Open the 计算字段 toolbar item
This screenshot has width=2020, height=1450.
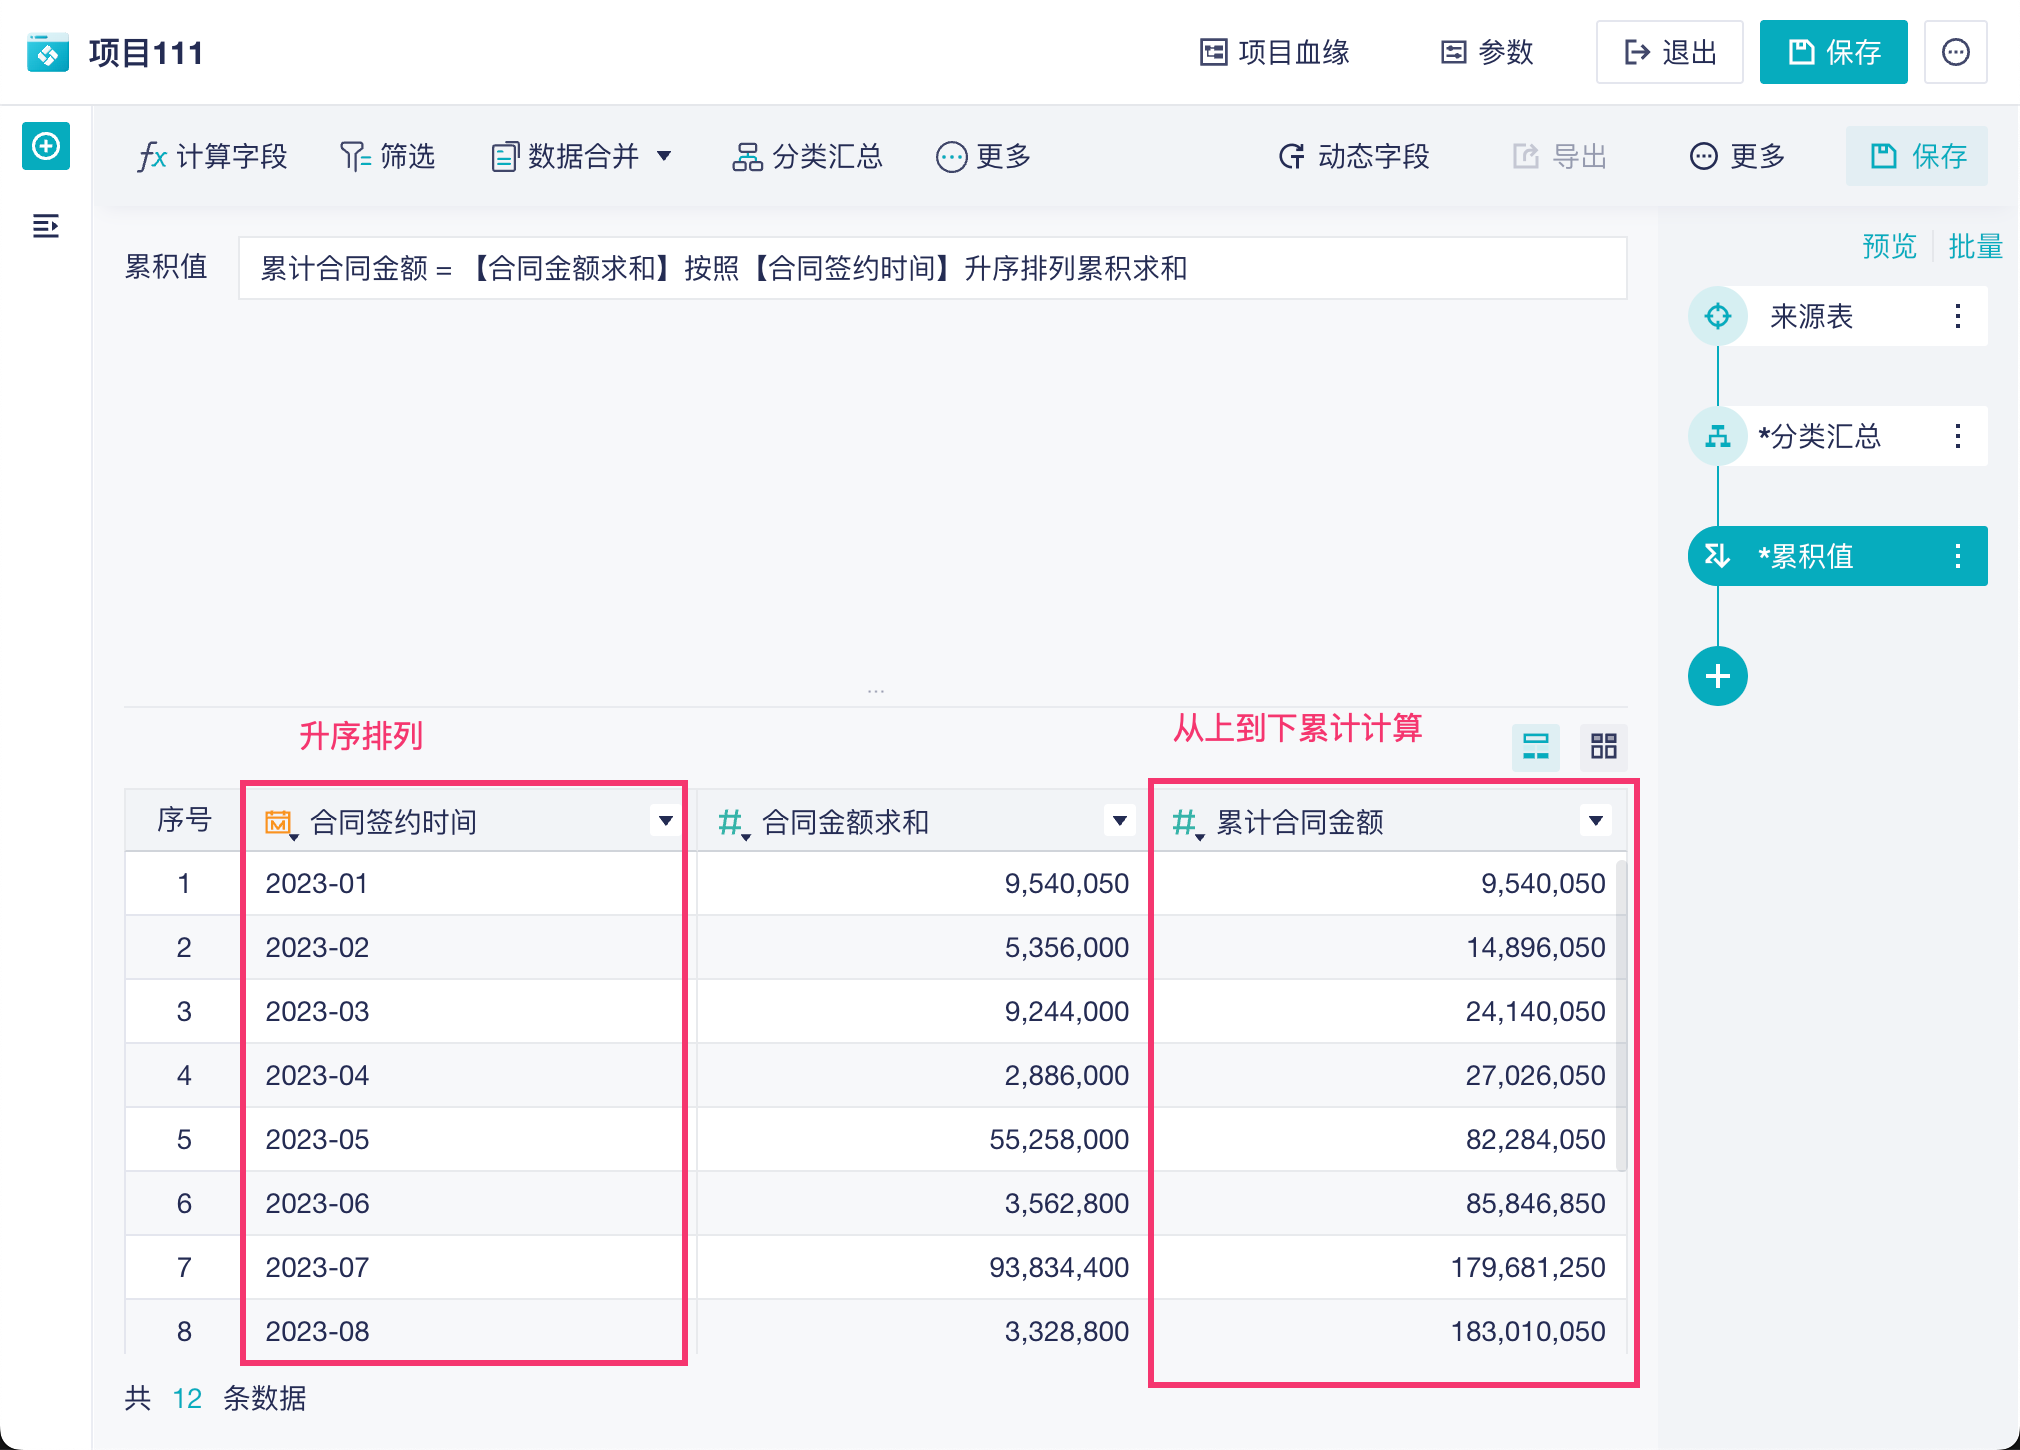coord(212,156)
